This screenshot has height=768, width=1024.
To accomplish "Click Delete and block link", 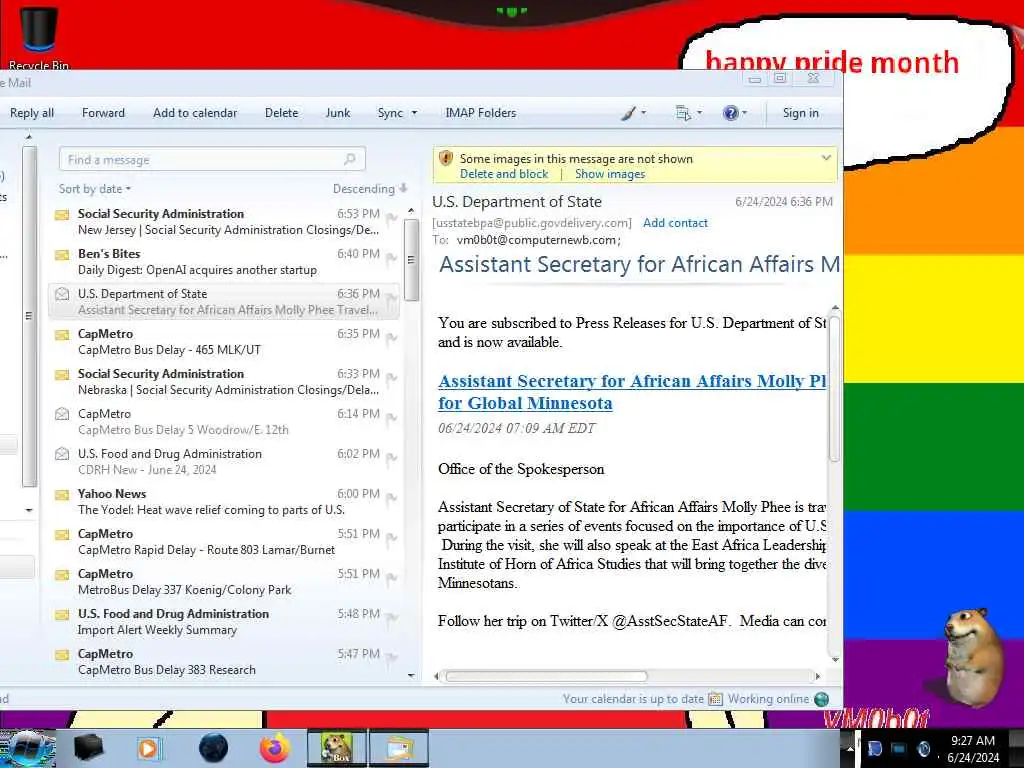I will 504,174.
